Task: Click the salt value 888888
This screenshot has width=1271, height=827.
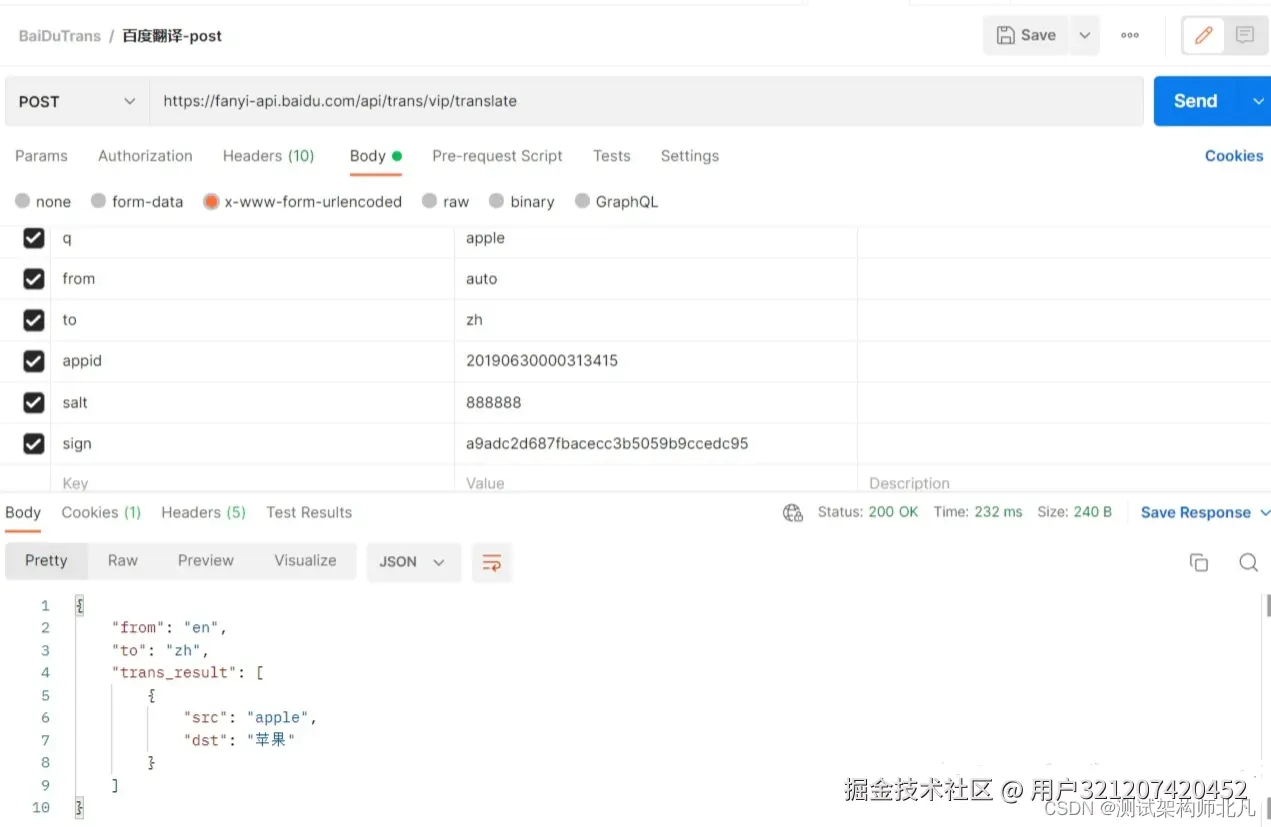Action: pyautogui.click(x=493, y=402)
